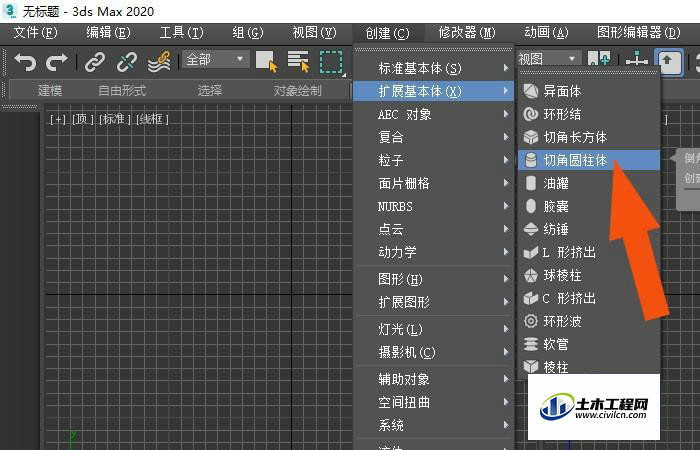Create 环形波 ringwave primitive
700x450 pixels.
coord(589,321)
